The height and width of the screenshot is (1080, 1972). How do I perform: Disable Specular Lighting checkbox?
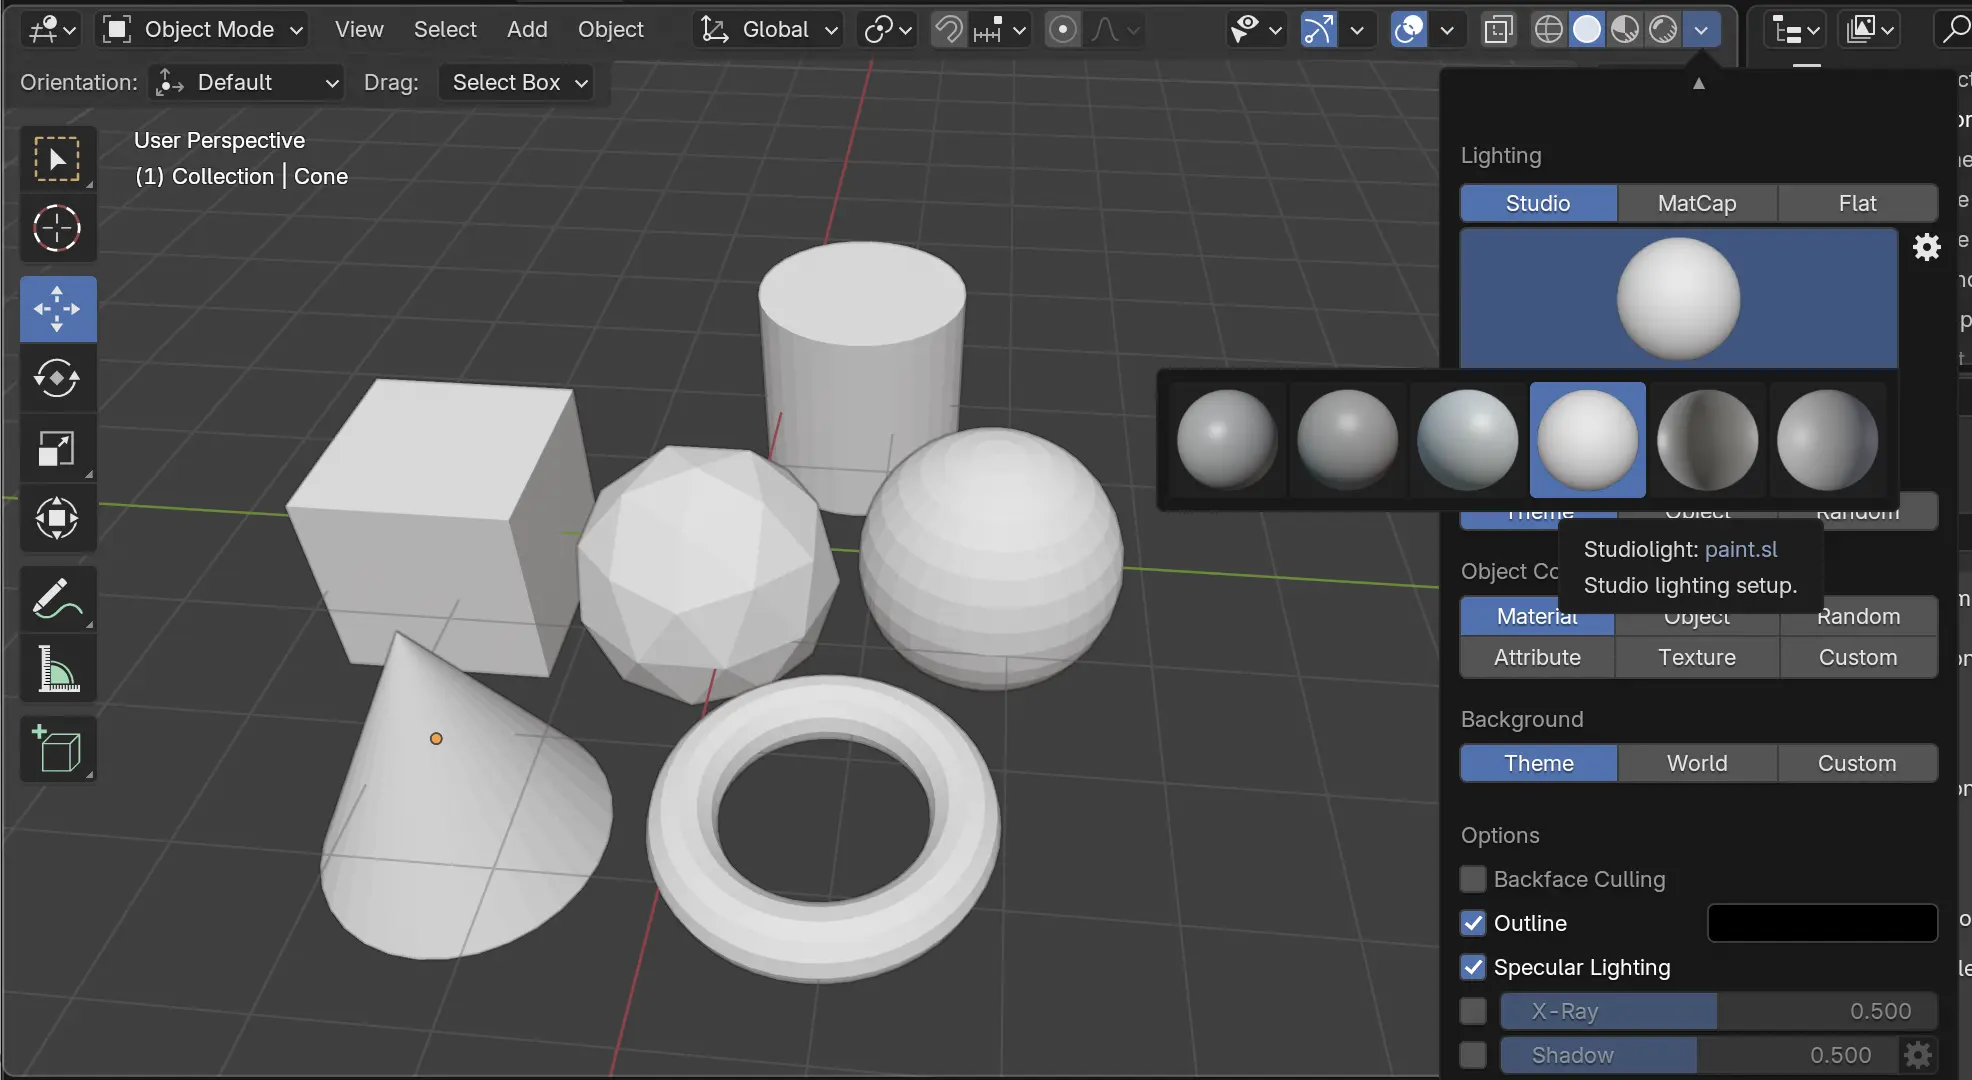coord(1473,967)
